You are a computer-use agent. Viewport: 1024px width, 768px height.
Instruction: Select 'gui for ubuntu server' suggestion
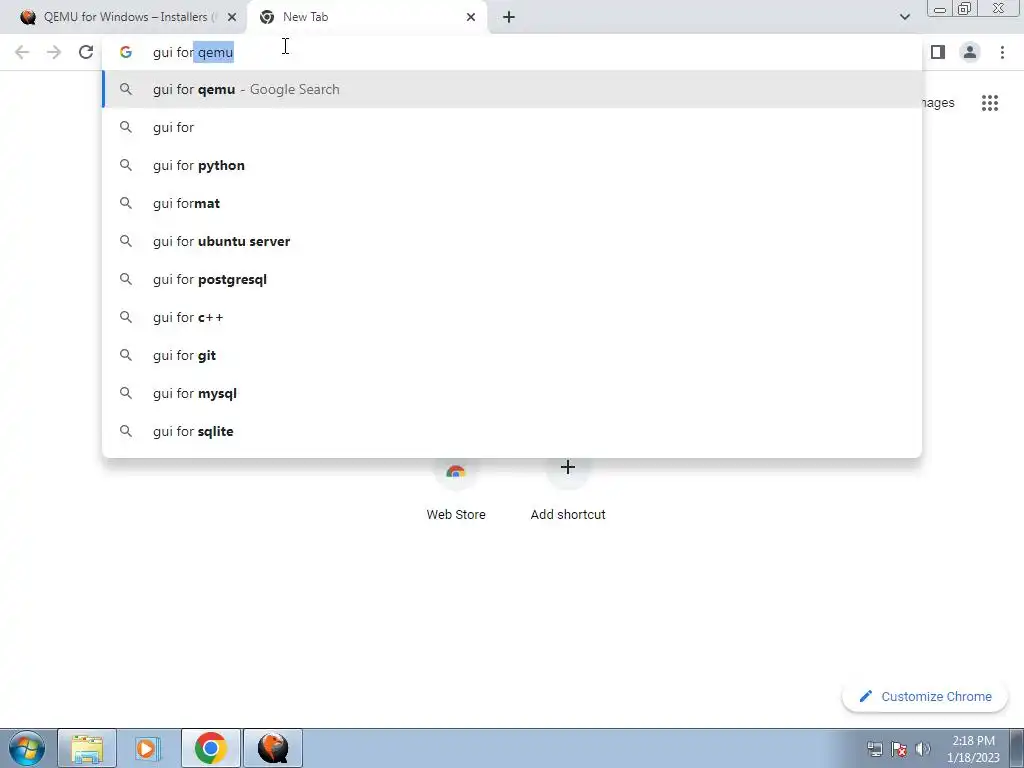(512, 241)
